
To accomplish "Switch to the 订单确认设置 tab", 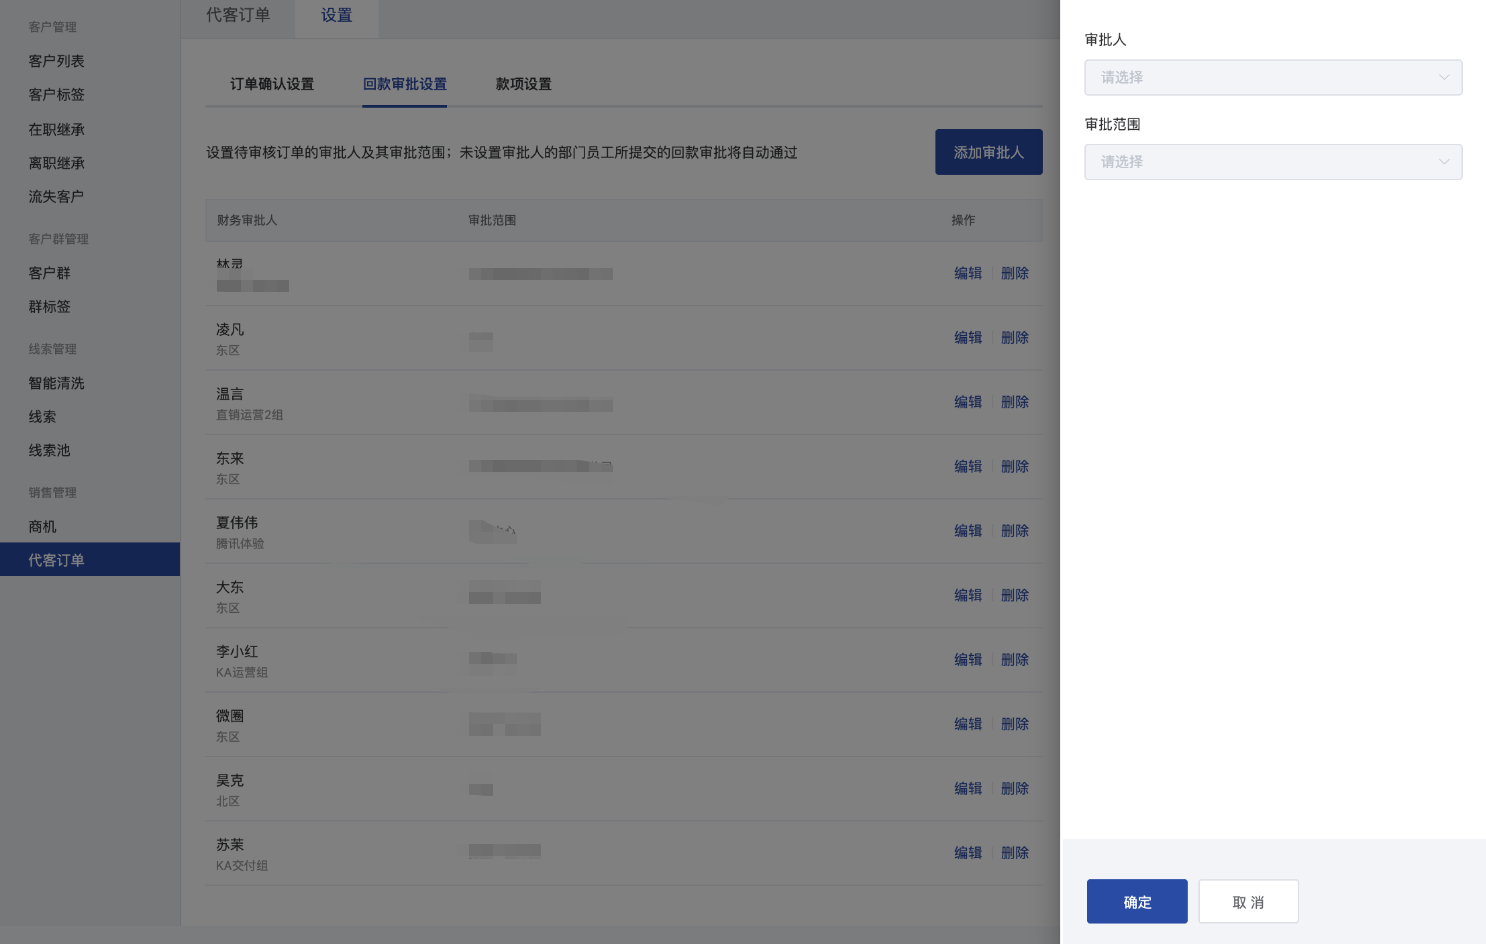I will (x=272, y=84).
